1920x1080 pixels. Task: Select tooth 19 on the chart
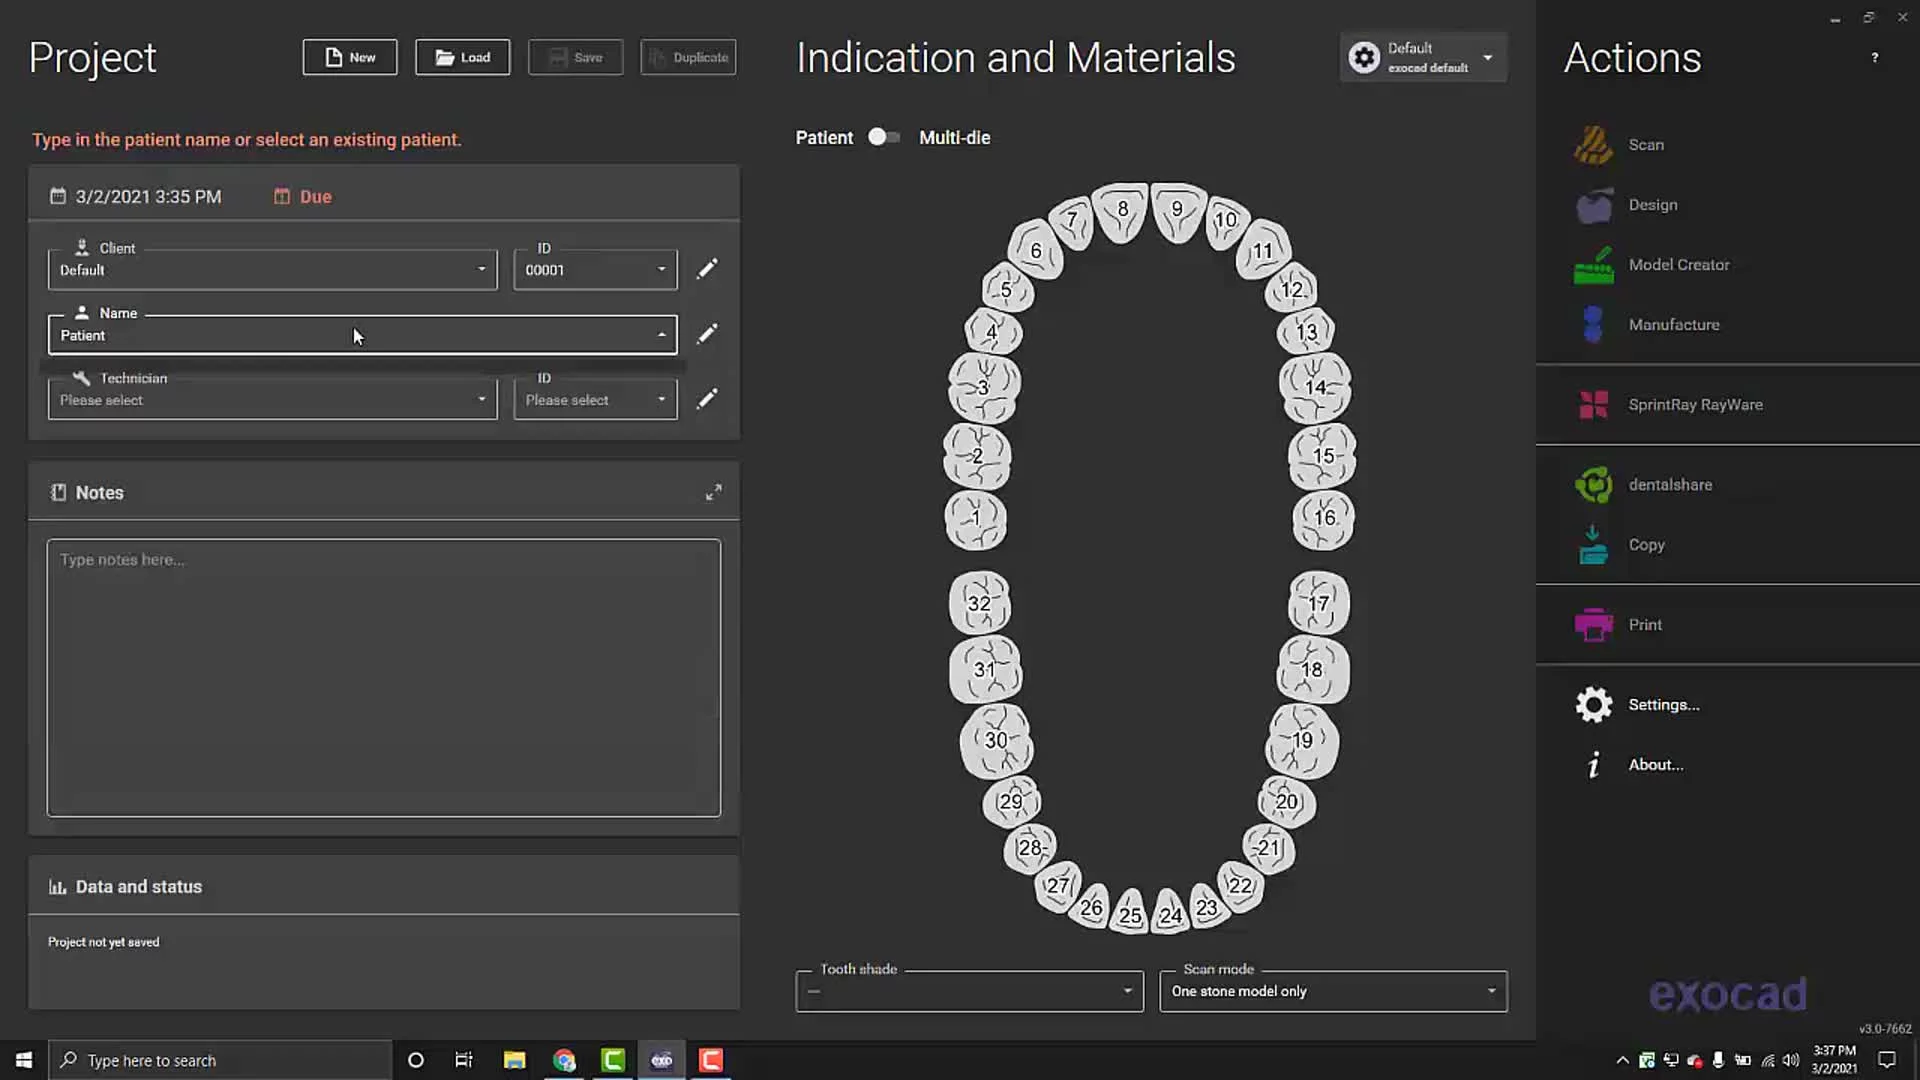[x=1302, y=740]
